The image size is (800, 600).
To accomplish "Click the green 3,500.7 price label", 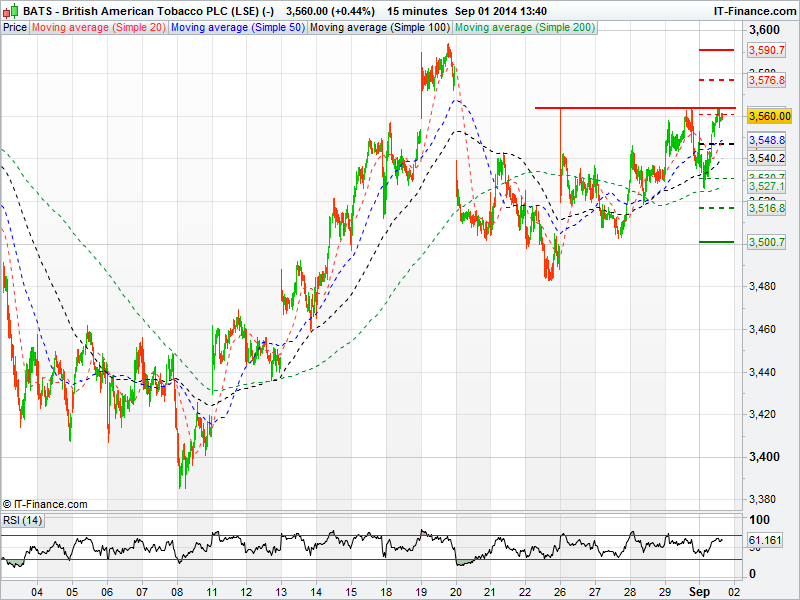I will click(766, 242).
